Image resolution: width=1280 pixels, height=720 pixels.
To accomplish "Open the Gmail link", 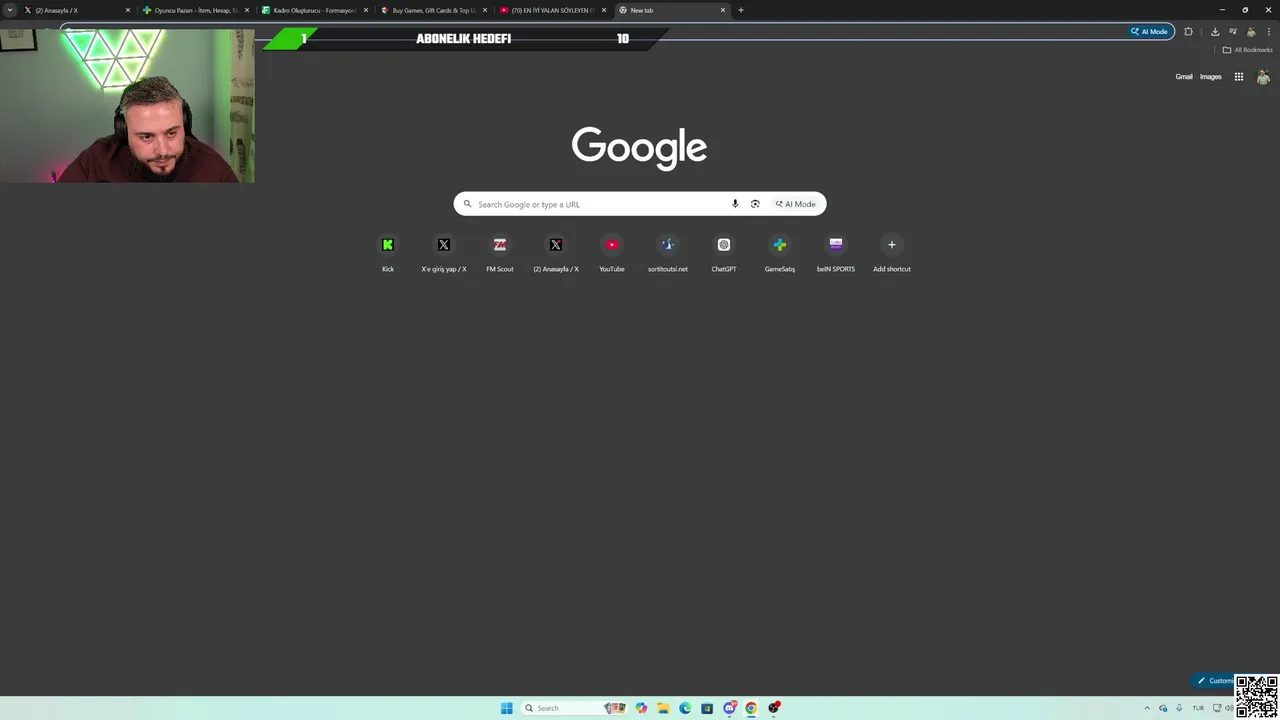I will pos(1184,77).
